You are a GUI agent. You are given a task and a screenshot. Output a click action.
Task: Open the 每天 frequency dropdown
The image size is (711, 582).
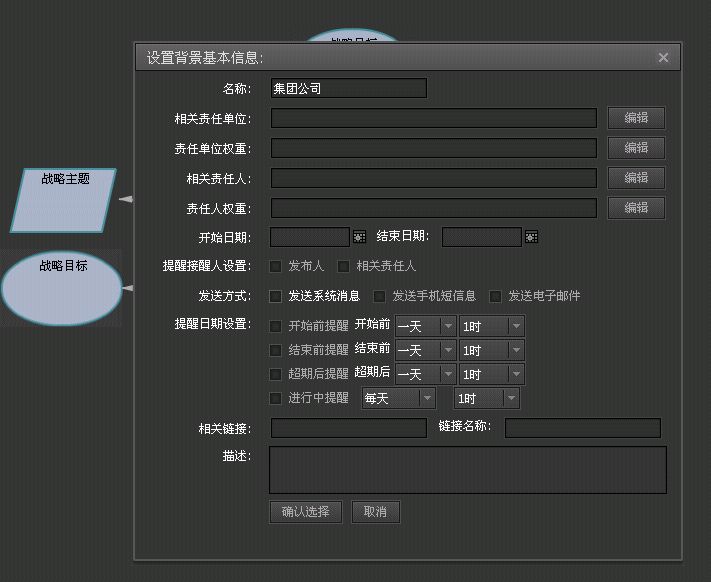point(399,398)
